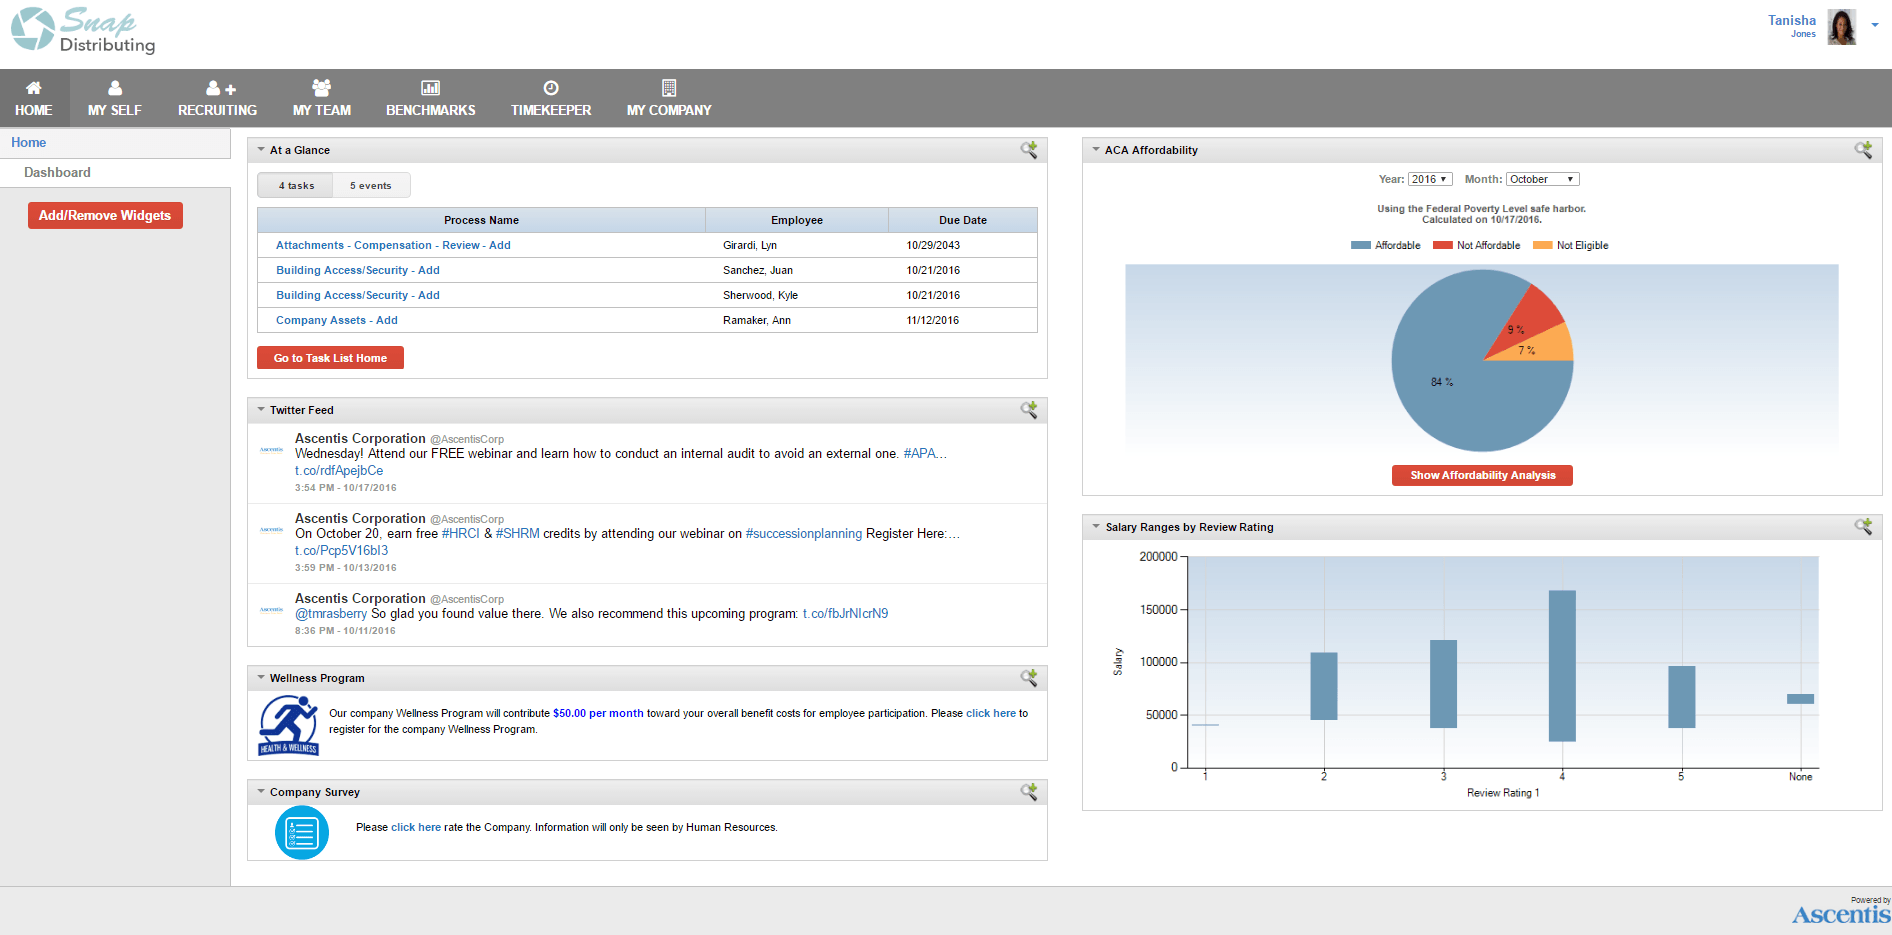The width and height of the screenshot is (1892, 935).
Task: Open user menu arrow beside Tanisha Jones
Action: click(x=1875, y=25)
